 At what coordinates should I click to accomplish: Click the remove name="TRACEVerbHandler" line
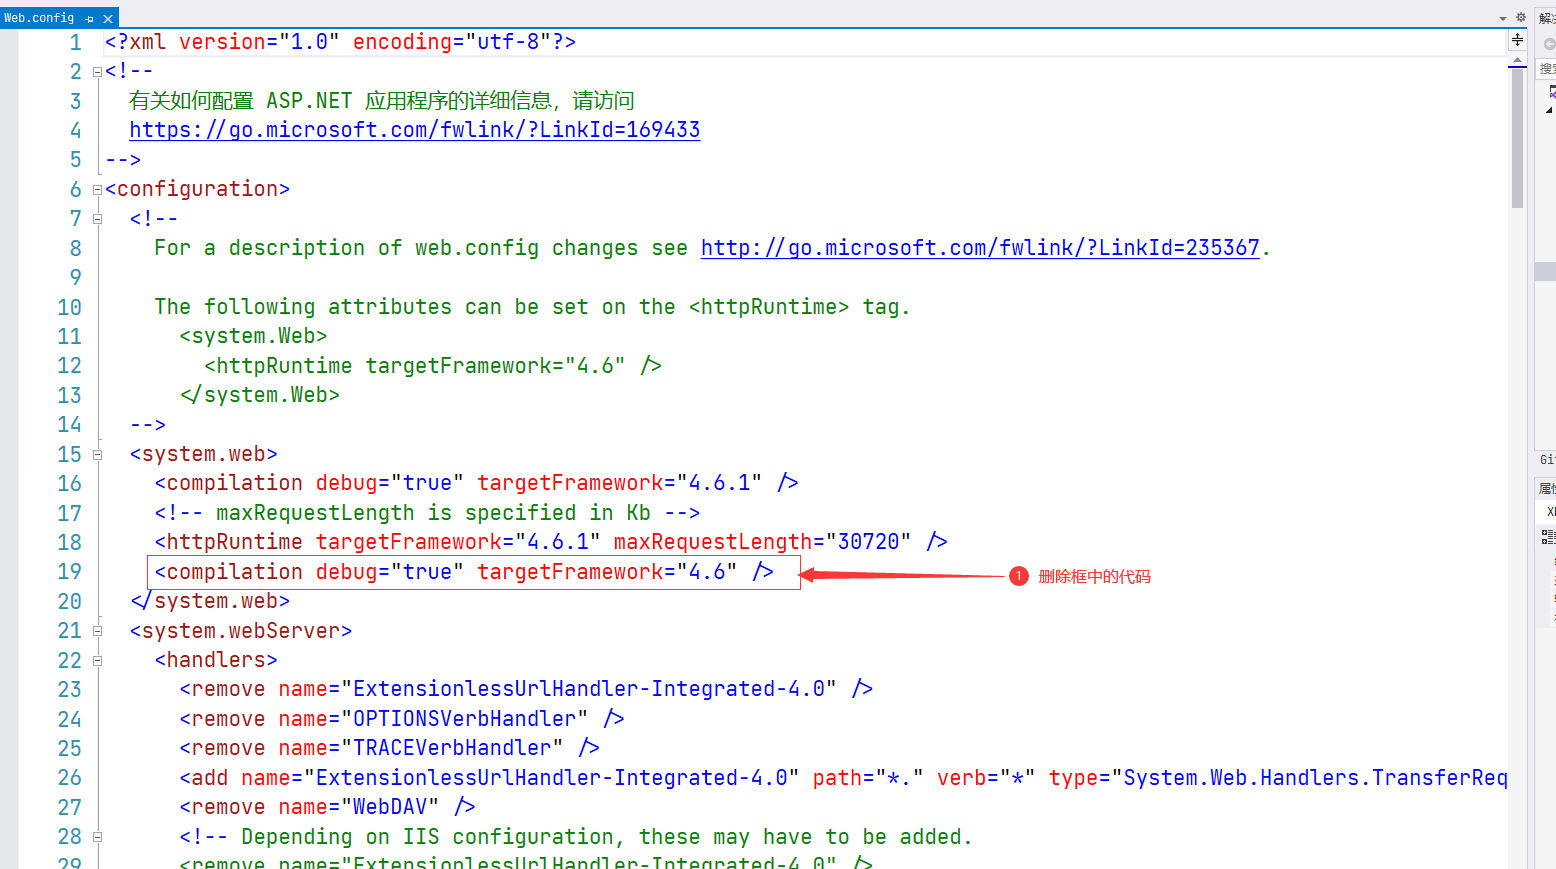[389, 748]
